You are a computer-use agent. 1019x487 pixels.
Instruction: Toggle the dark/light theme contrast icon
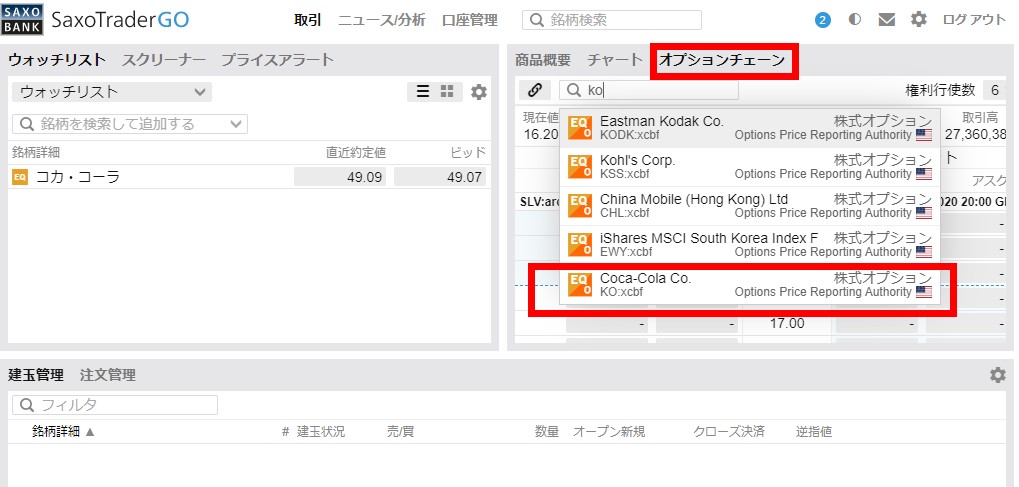click(855, 20)
